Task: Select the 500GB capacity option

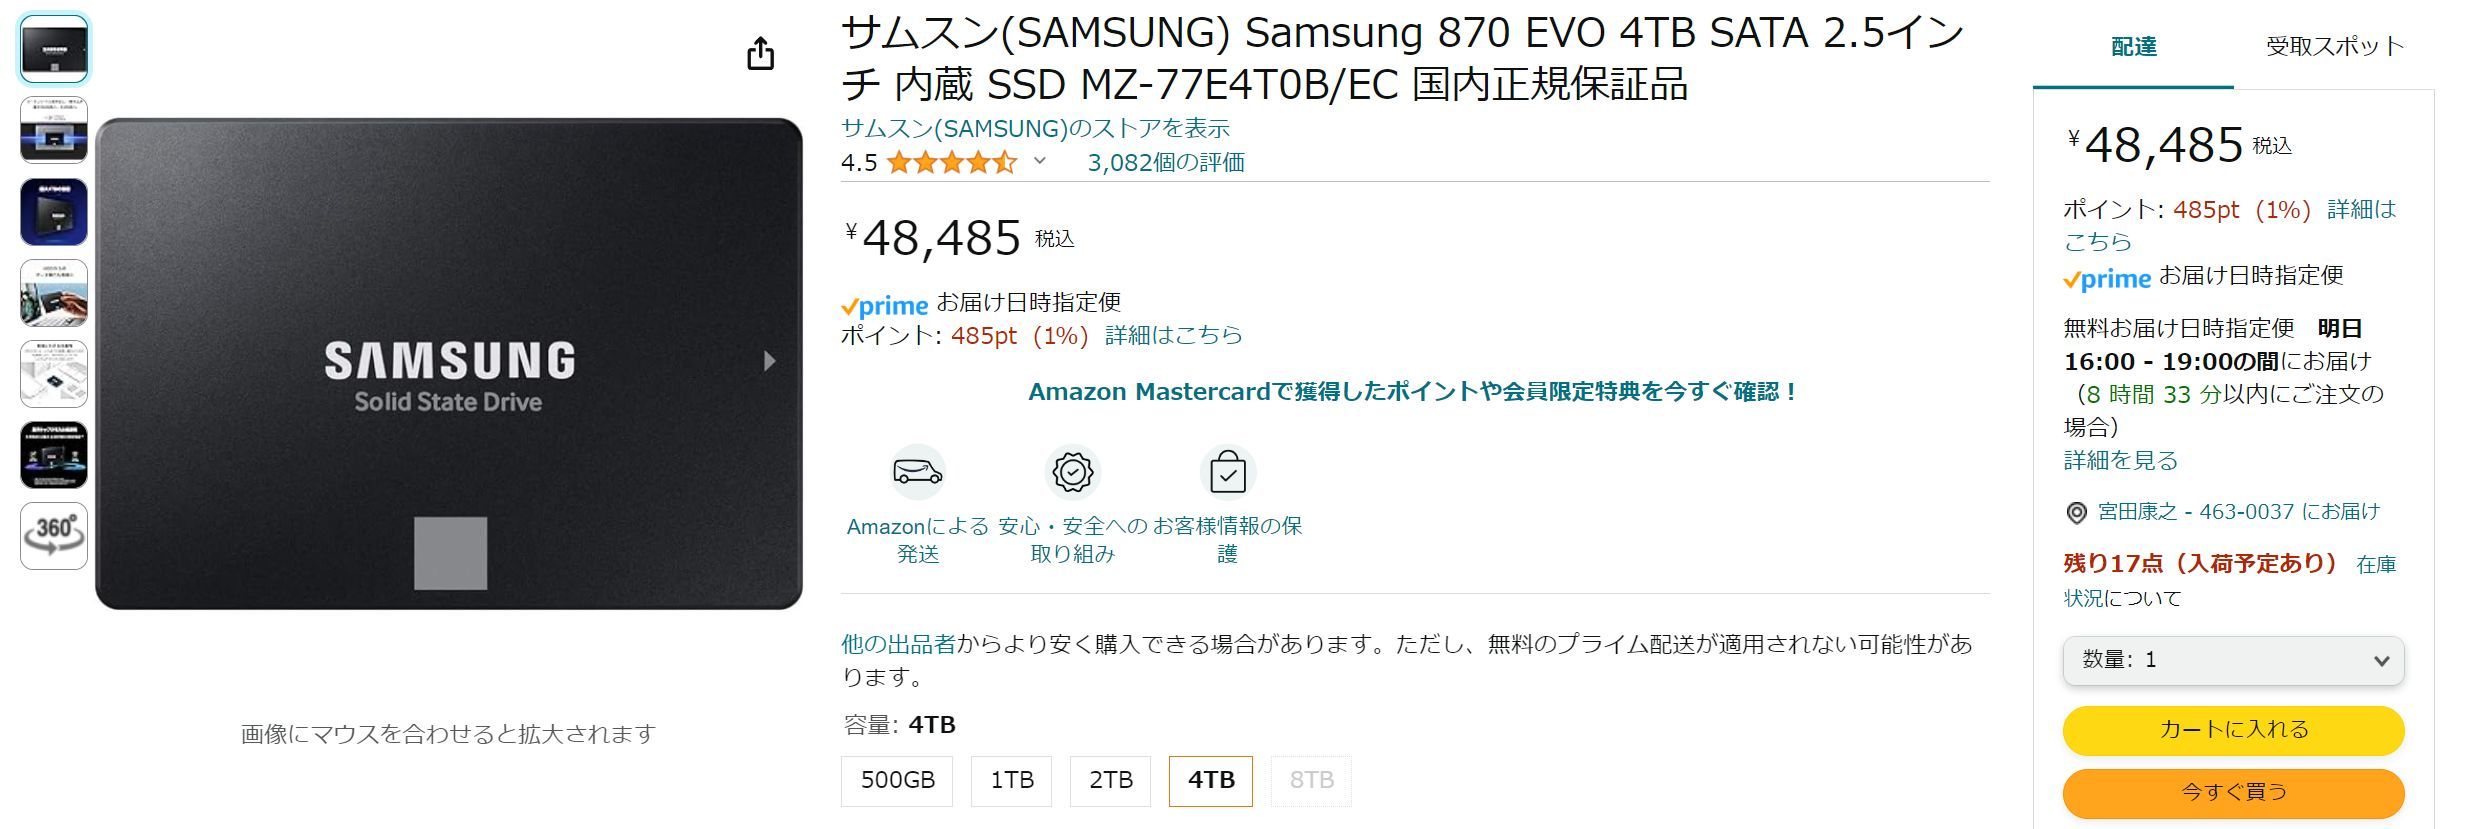Action: tap(897, 780)
